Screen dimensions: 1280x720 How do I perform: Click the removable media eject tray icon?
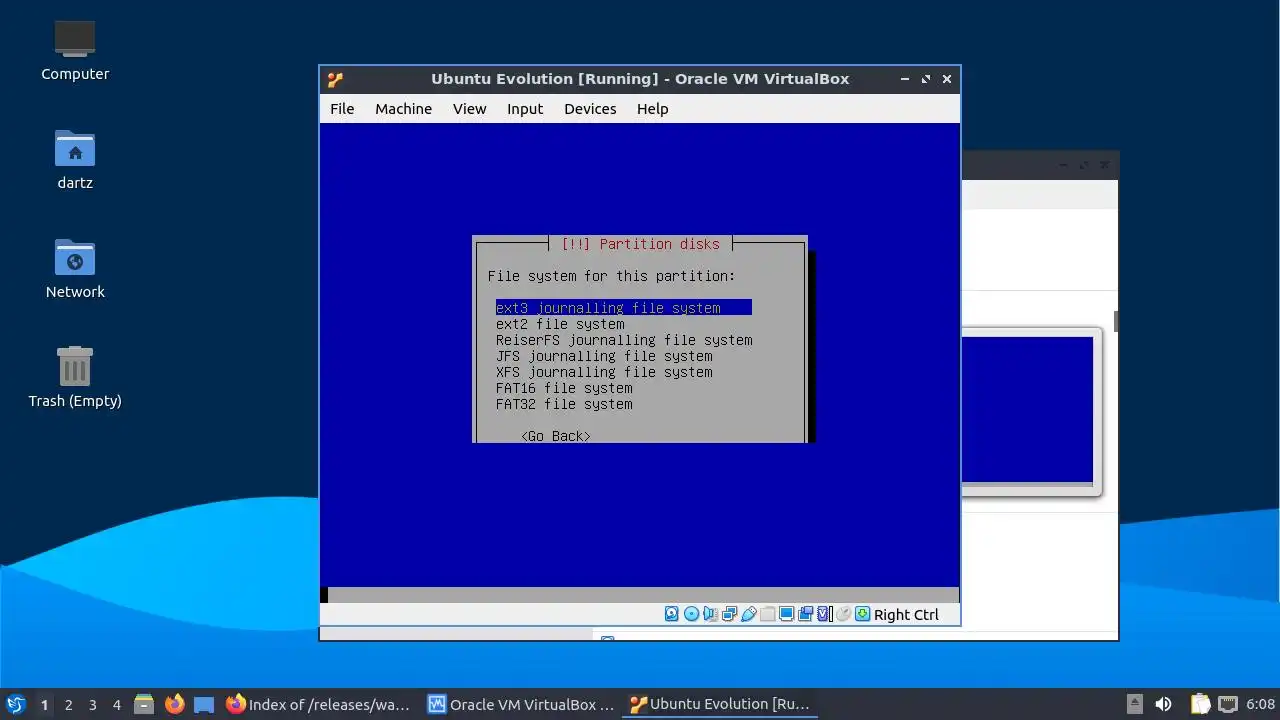tap(1134, 704)
